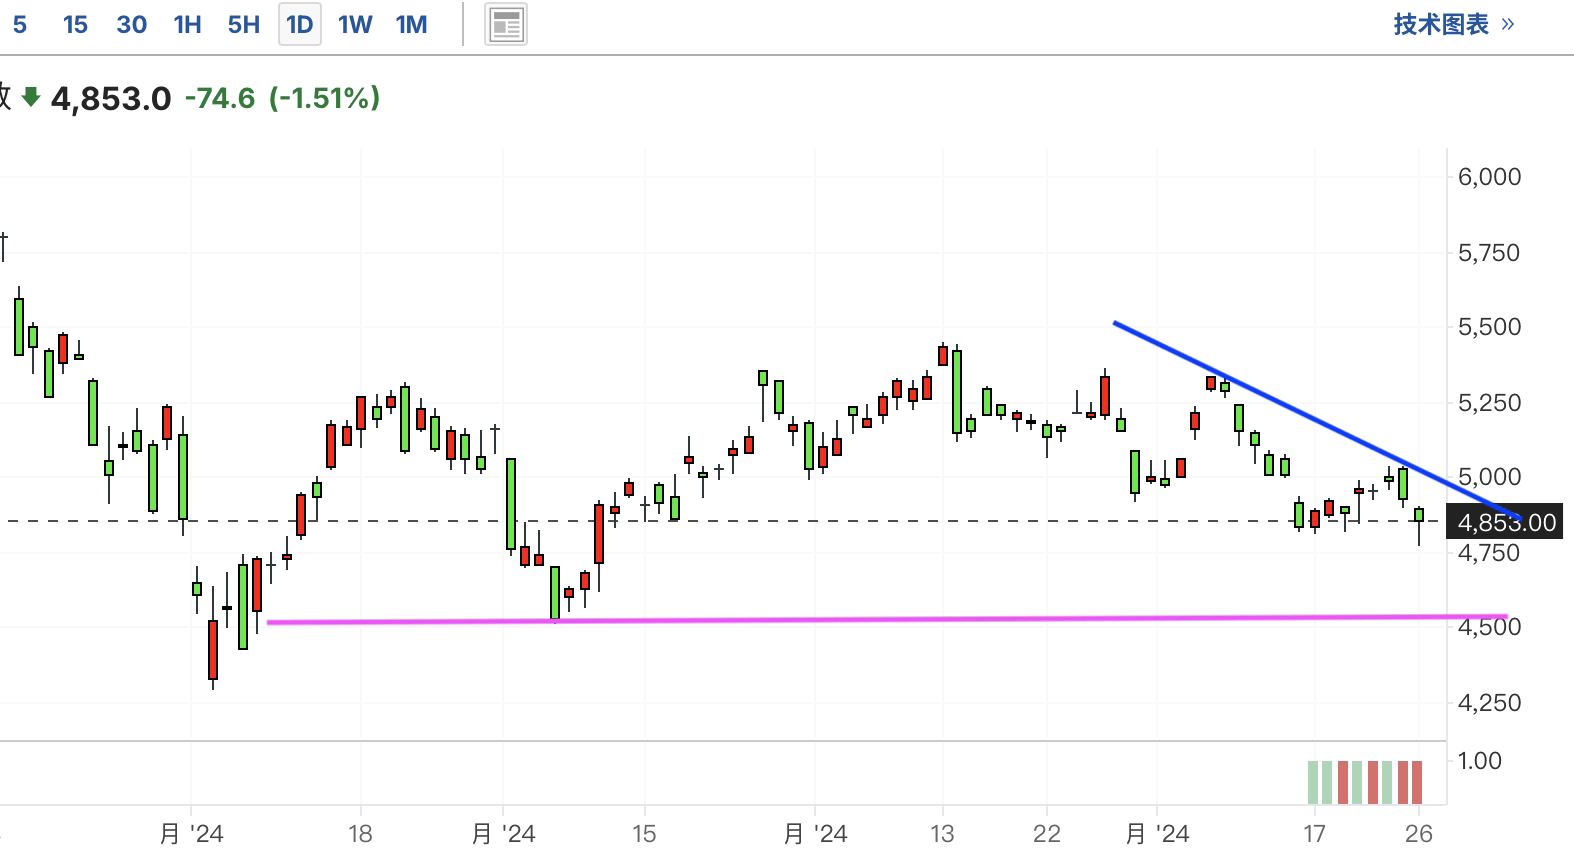The height and width of the screenshot is (852, 1574).
Task: Open the chart layout table icon
Action: 506,25
